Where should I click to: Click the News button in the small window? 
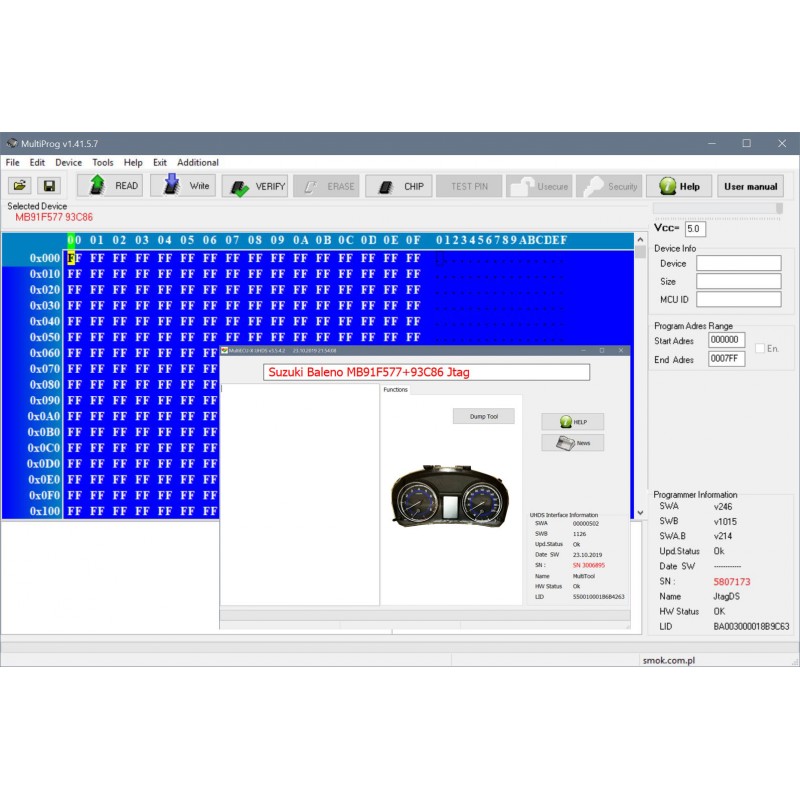573,442
